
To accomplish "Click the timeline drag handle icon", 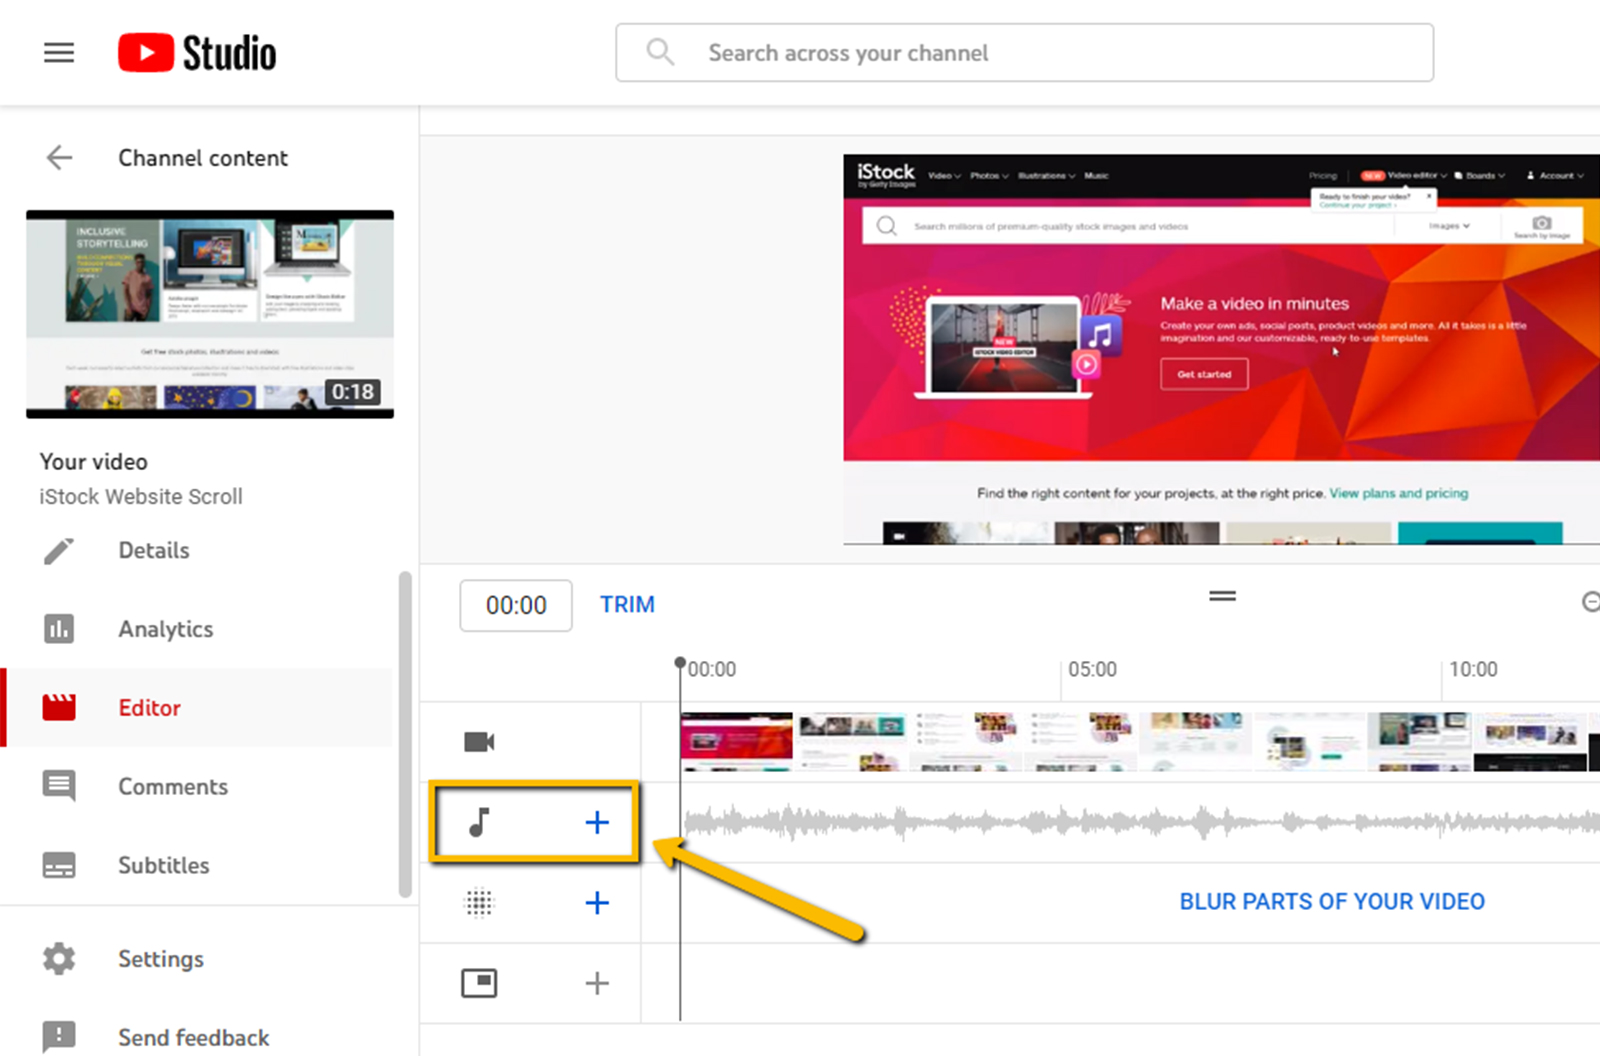I will pyautogui.click(x=1222, y=596).
